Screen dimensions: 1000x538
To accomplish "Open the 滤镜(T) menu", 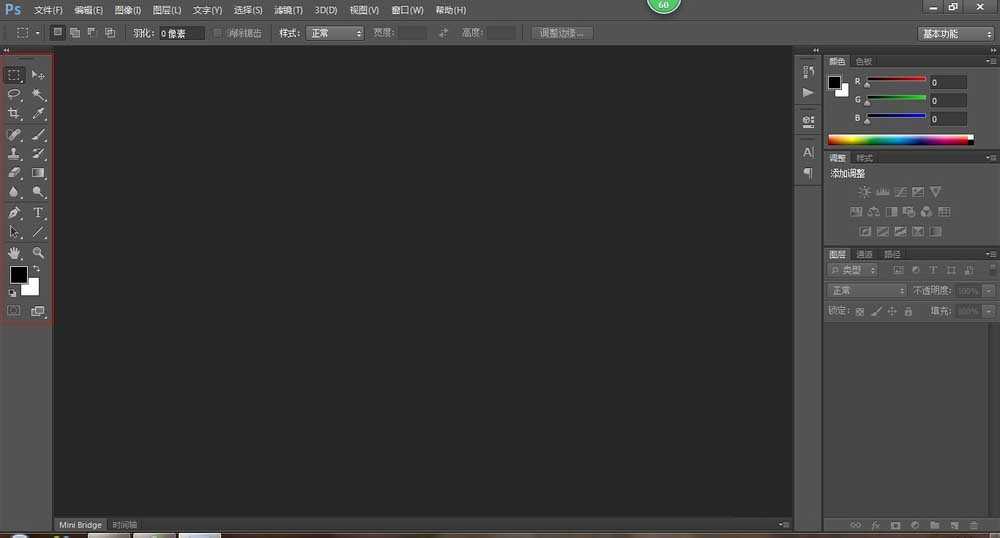I will tap(288, 10).
